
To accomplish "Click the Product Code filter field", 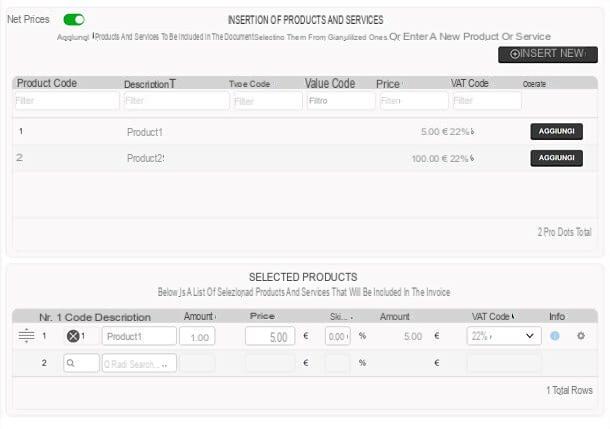I will coord(67,101).
